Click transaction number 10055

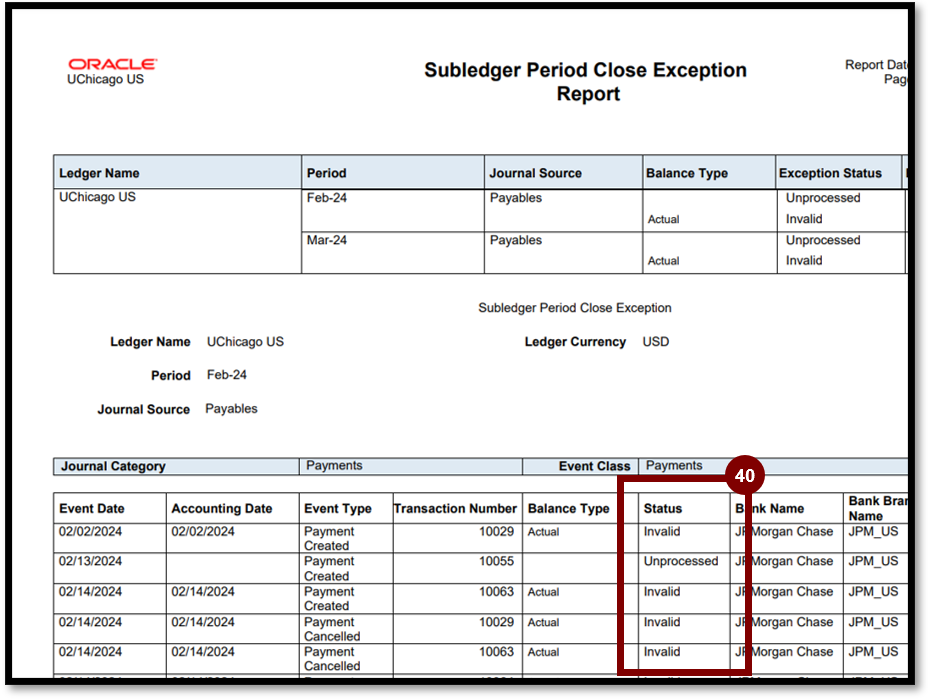(496, 561)
